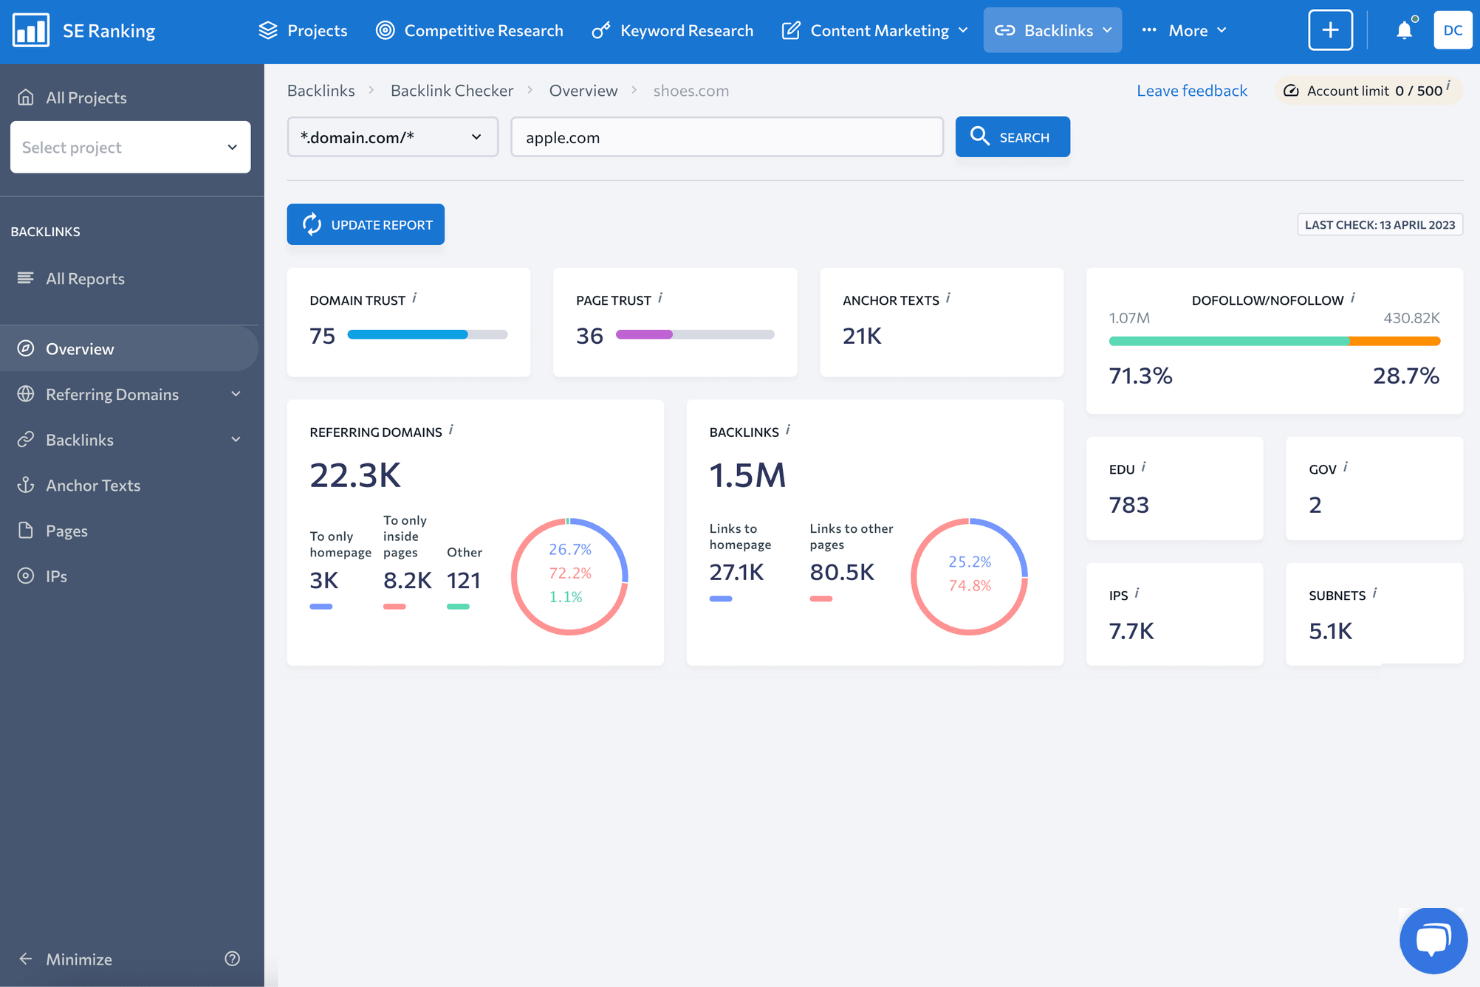Click the Update Report button

(x=366, y=224)
